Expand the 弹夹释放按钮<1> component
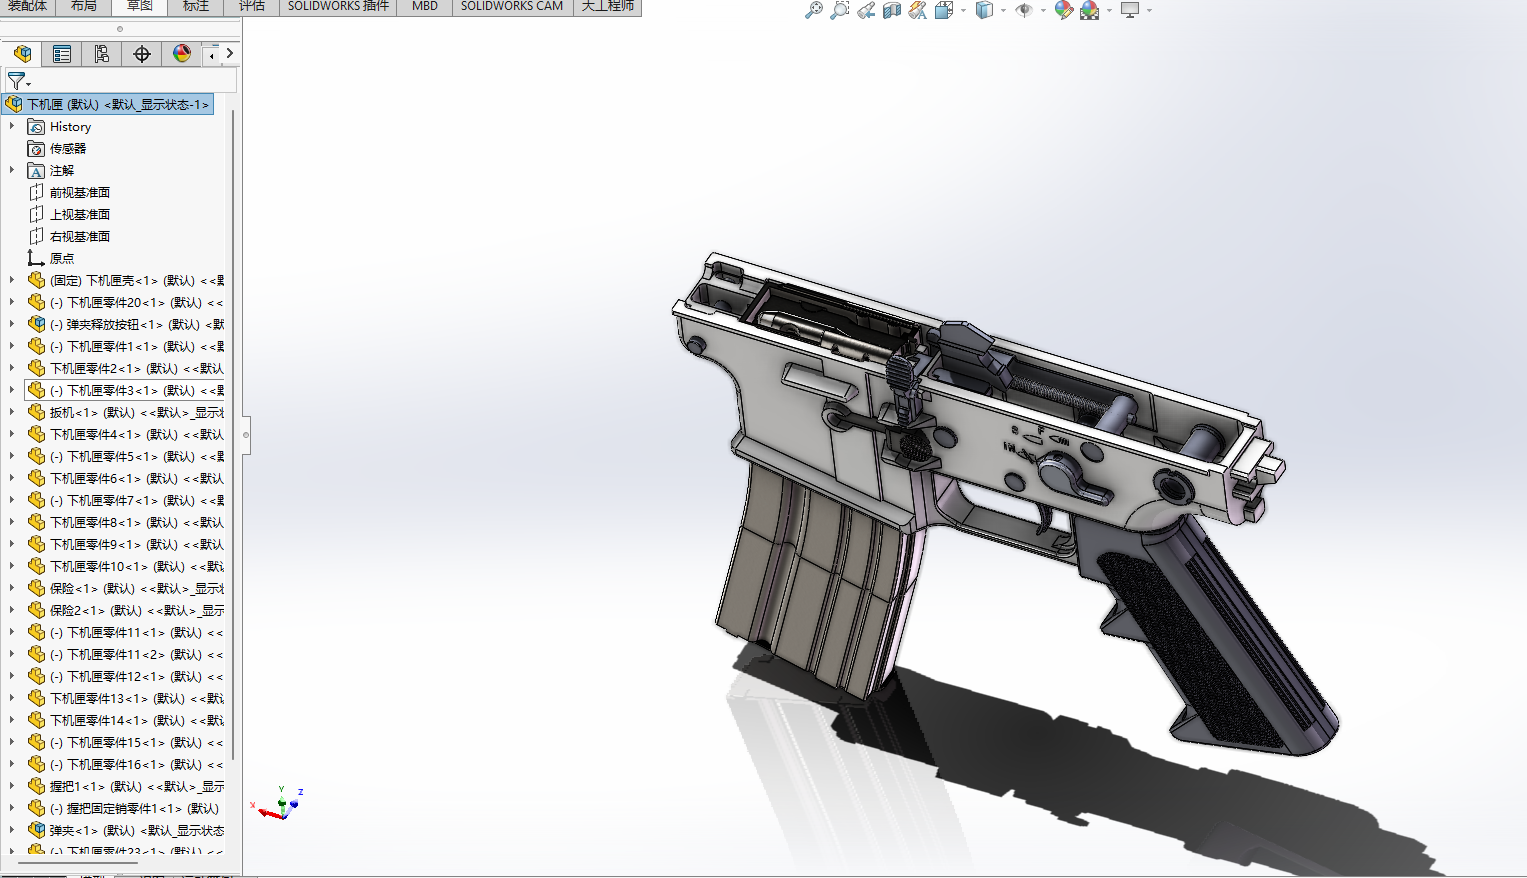The image size is (1527, 878). (12, 324)
